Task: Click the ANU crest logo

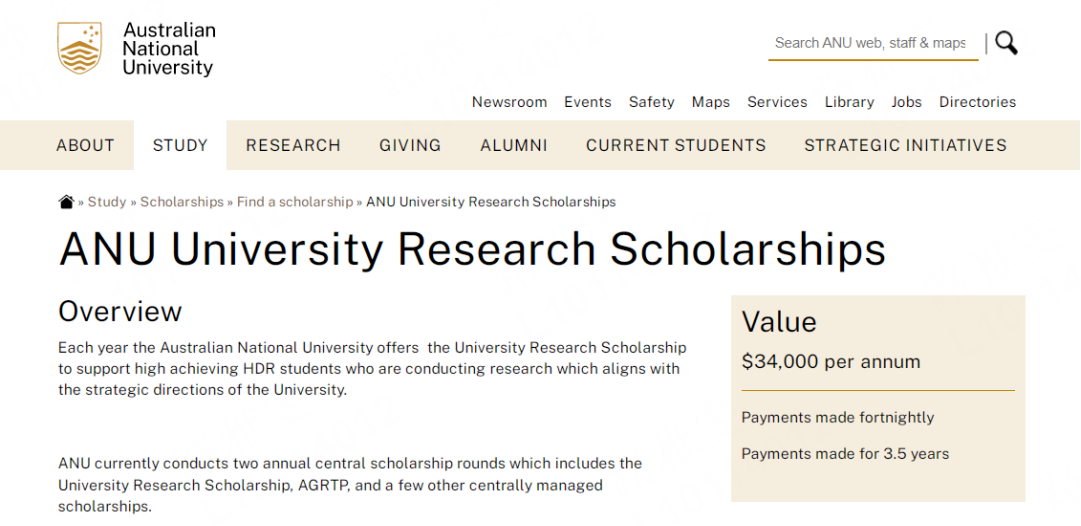Action: pyautogui.click(x=80, y=49)
